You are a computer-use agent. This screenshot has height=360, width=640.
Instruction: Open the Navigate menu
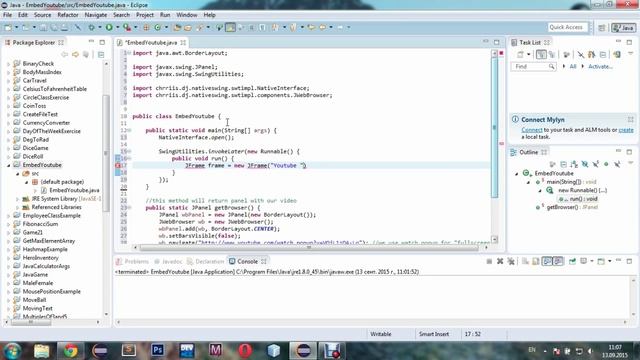click(x=96, y=15)
